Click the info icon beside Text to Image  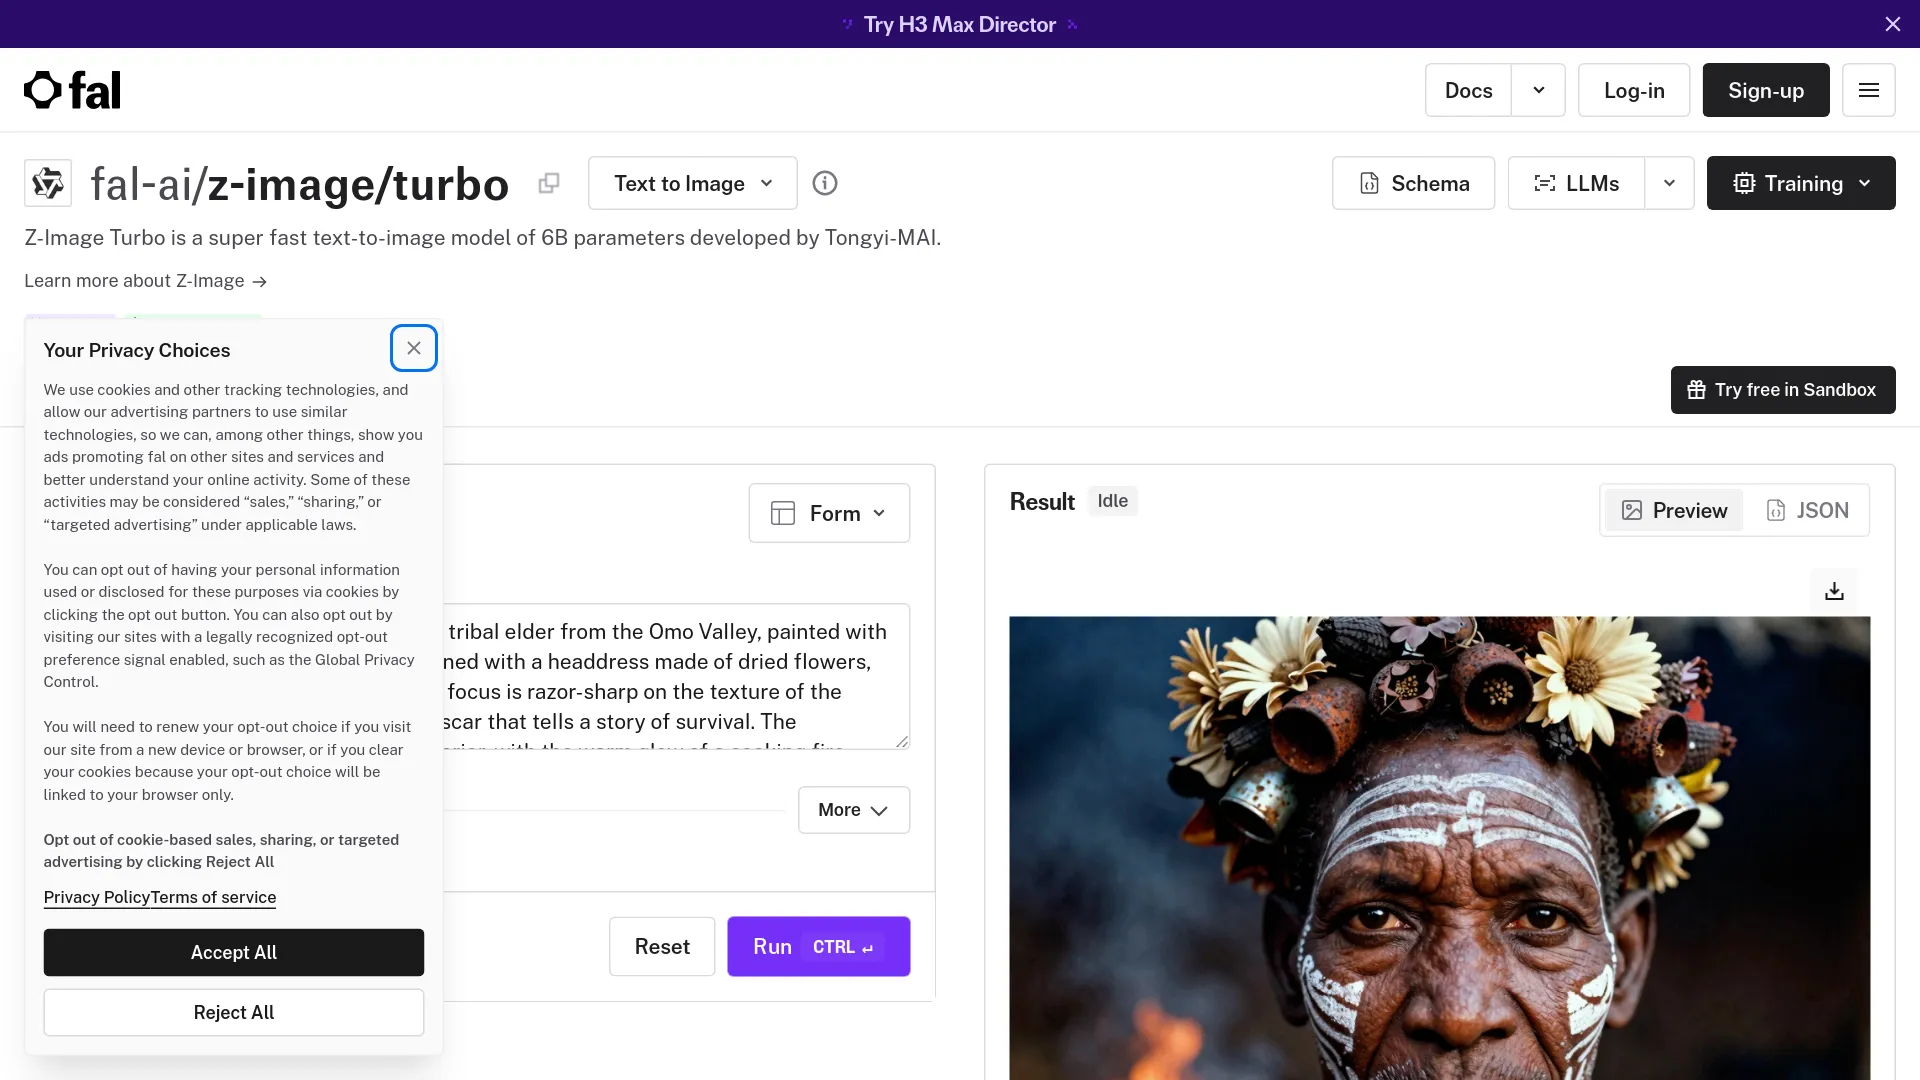[x=825, y=183]
